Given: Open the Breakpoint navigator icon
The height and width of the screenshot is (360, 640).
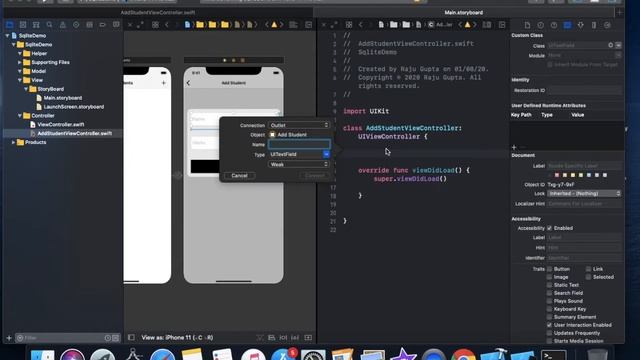Looking at the screenshot, I should (x=102, y=25).
